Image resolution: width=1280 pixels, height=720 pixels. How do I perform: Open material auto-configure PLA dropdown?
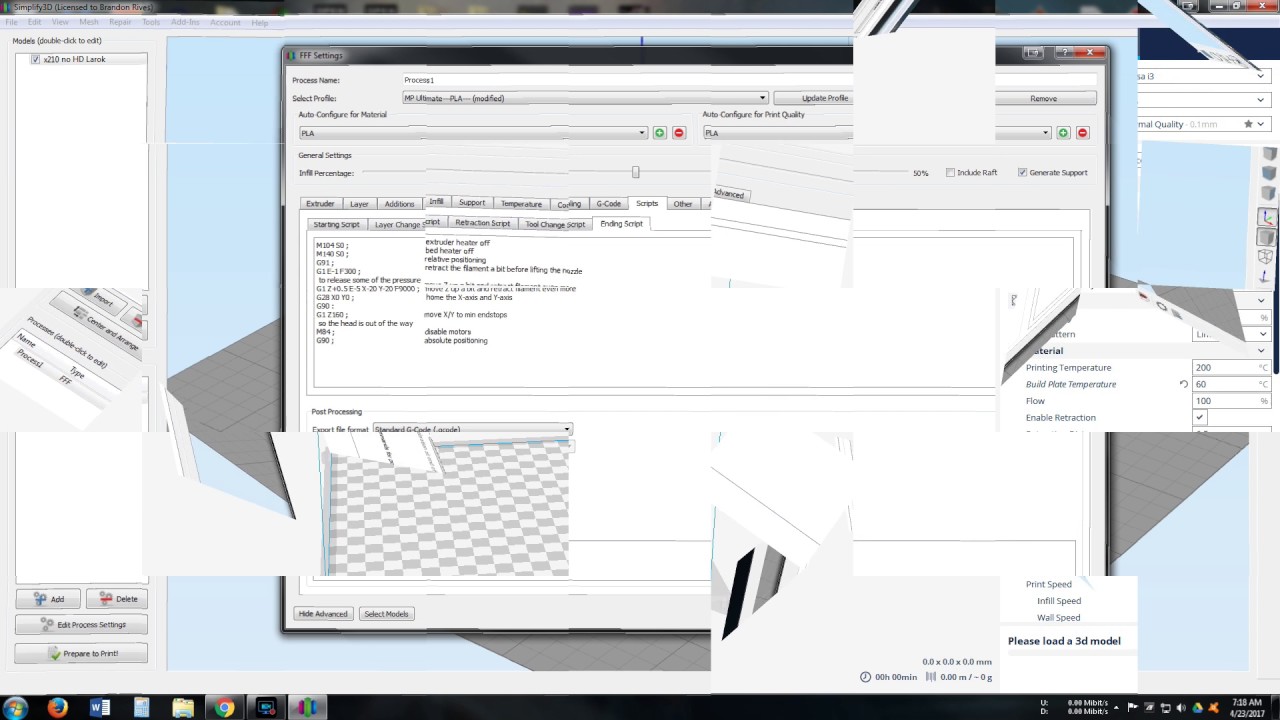tap(473, 133)
